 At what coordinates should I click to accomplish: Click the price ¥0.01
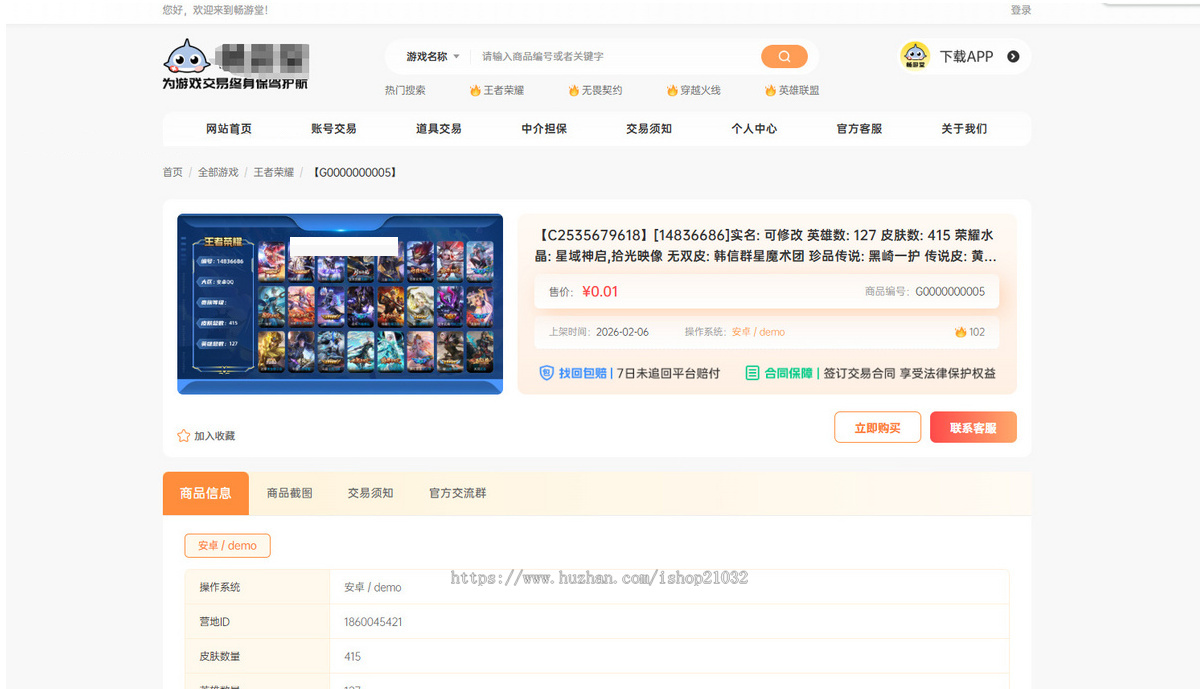coord(600,292)
